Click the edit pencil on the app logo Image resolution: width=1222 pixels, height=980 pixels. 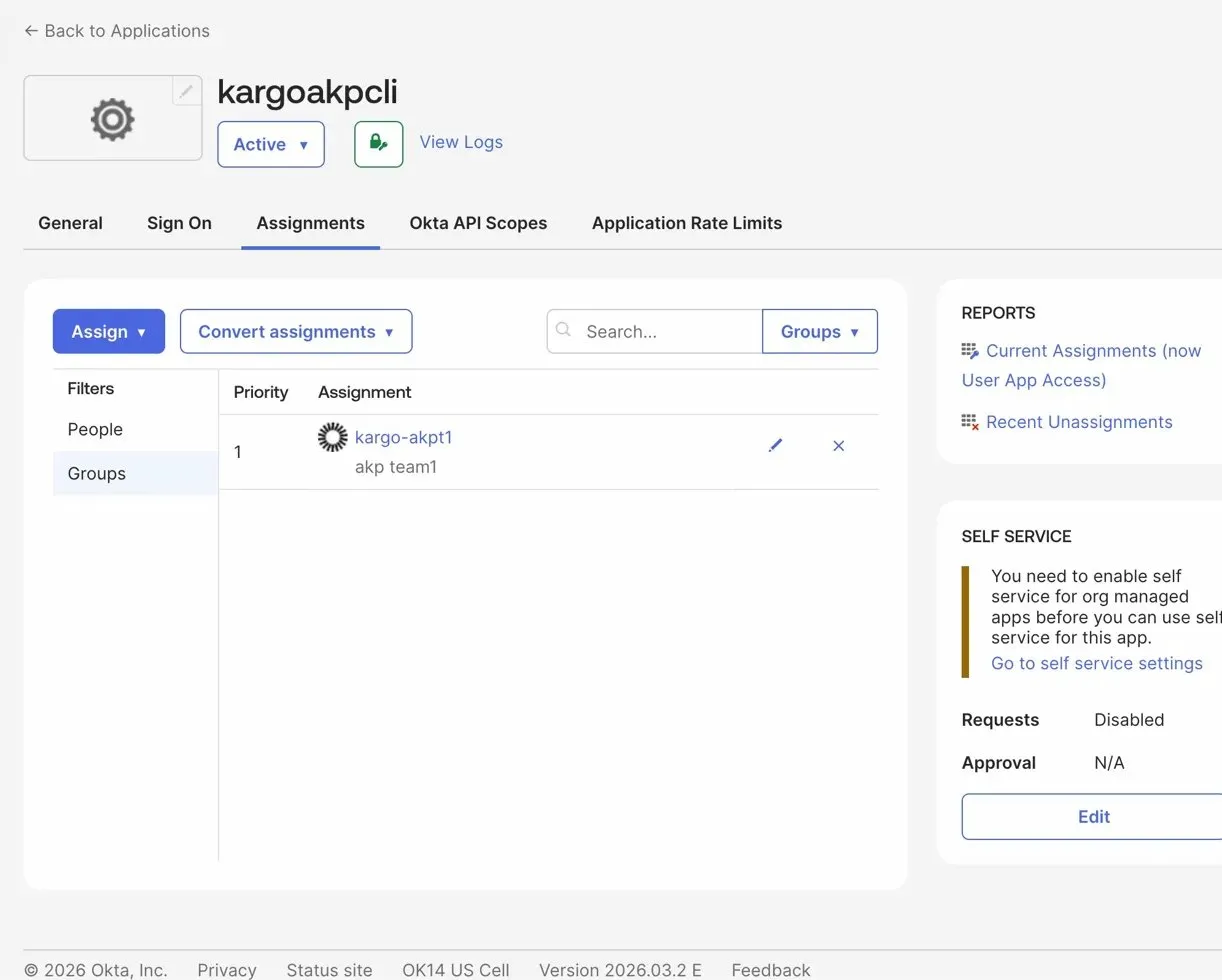click(x=186, y=91)
